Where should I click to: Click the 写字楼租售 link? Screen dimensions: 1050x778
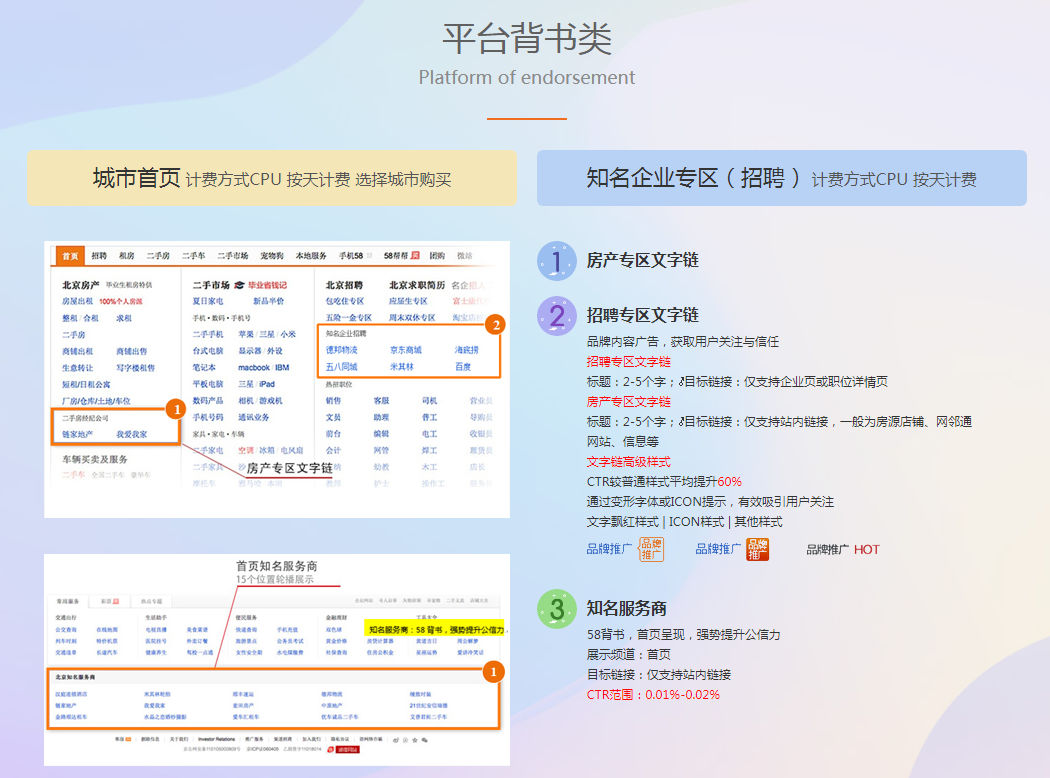pos(135,368)
